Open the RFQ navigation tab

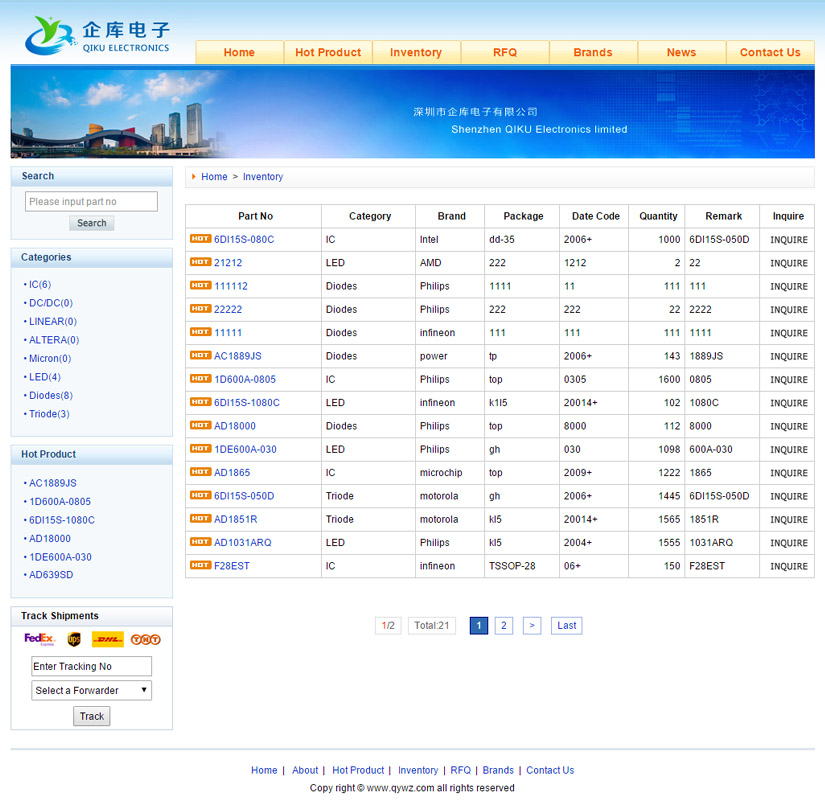pos(505,52)
